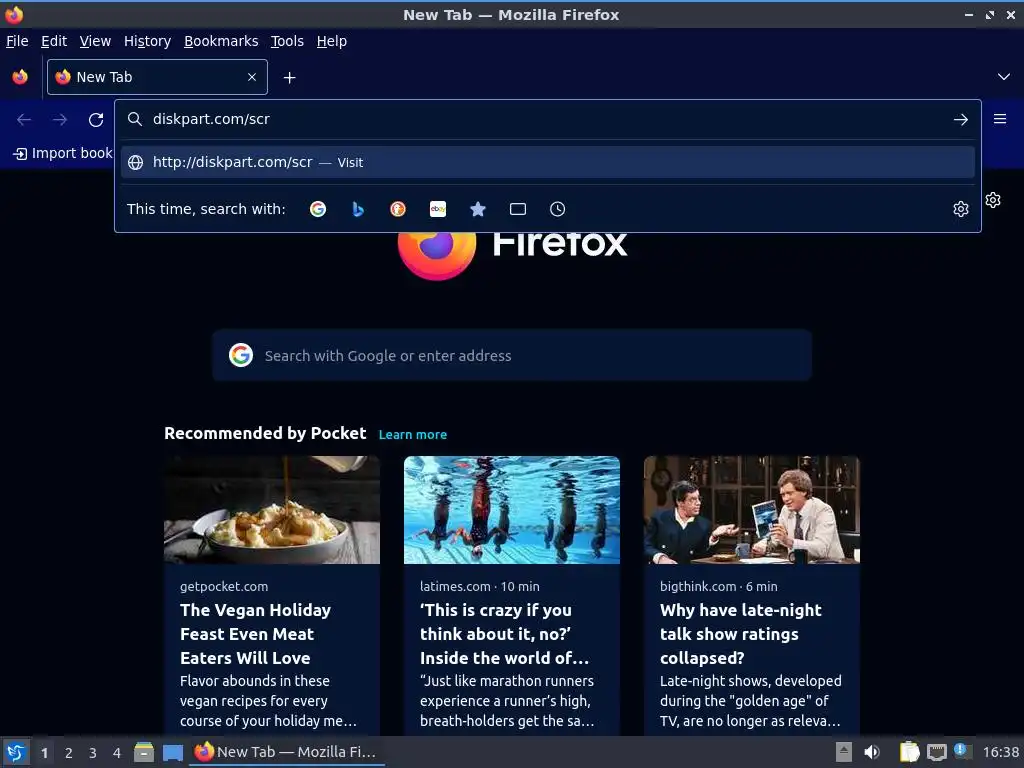Search this time with DuckDuckGo
The height and width of the screenshot is (768, 1024).
[398, 209]
